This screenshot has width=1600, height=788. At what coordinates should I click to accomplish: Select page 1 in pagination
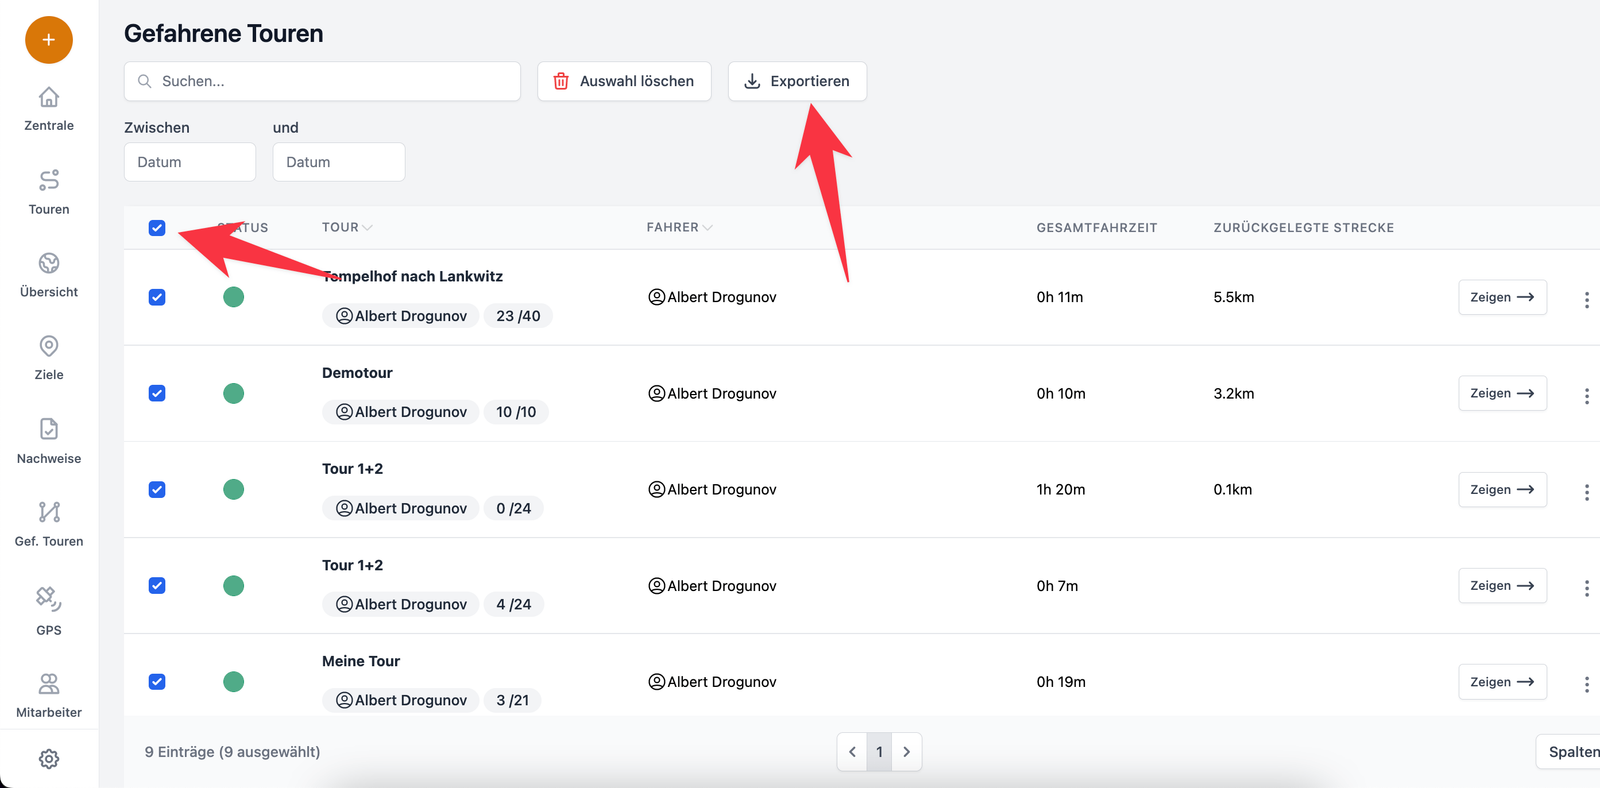(x=879, y=752)
